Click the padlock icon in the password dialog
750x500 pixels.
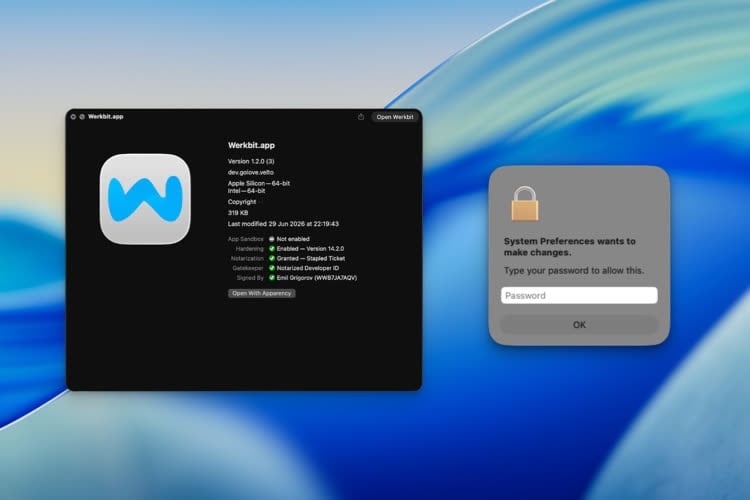click(x=525, y=204)
